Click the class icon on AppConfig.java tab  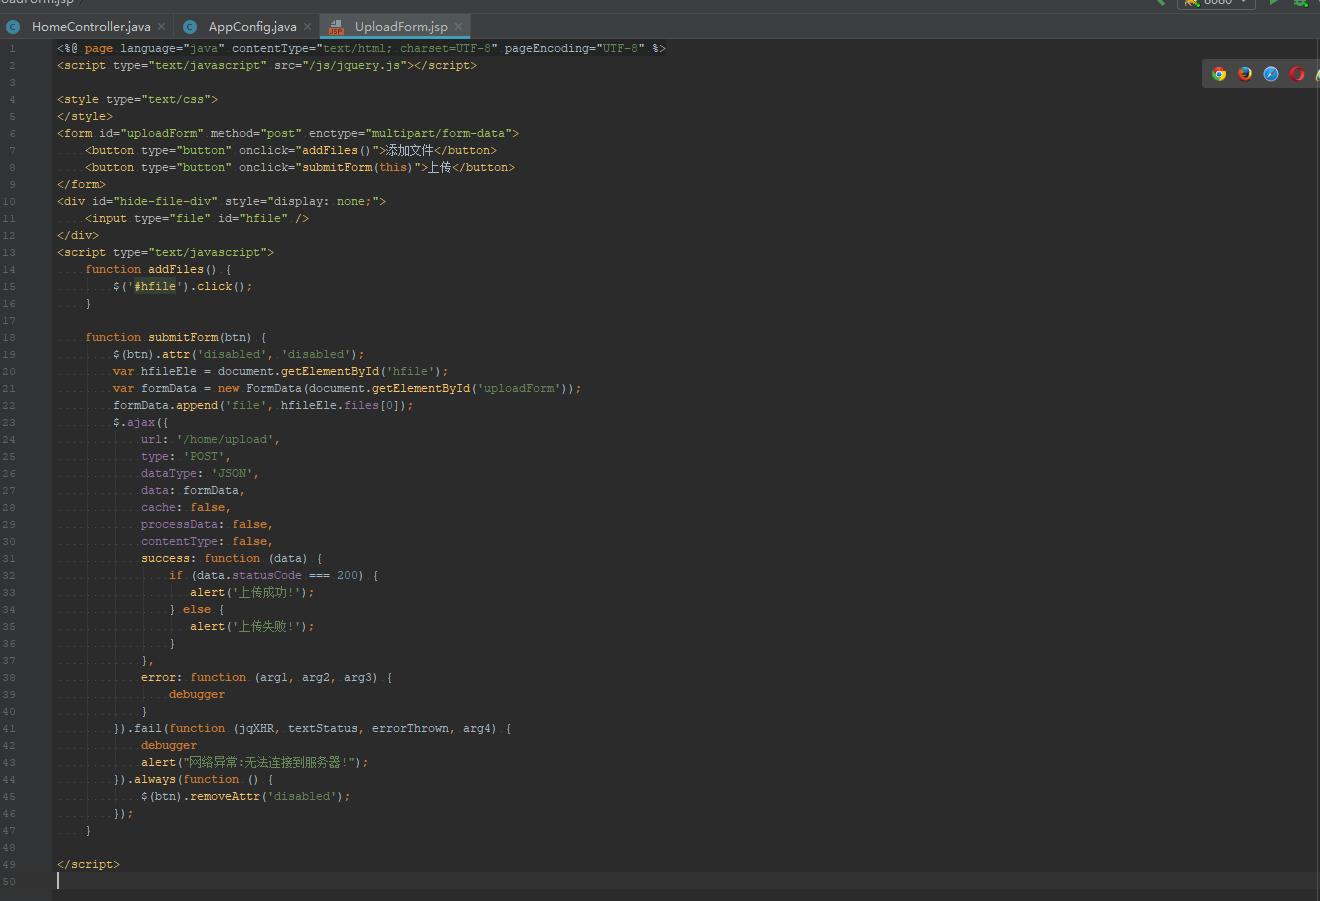click(x=190, y=27)
